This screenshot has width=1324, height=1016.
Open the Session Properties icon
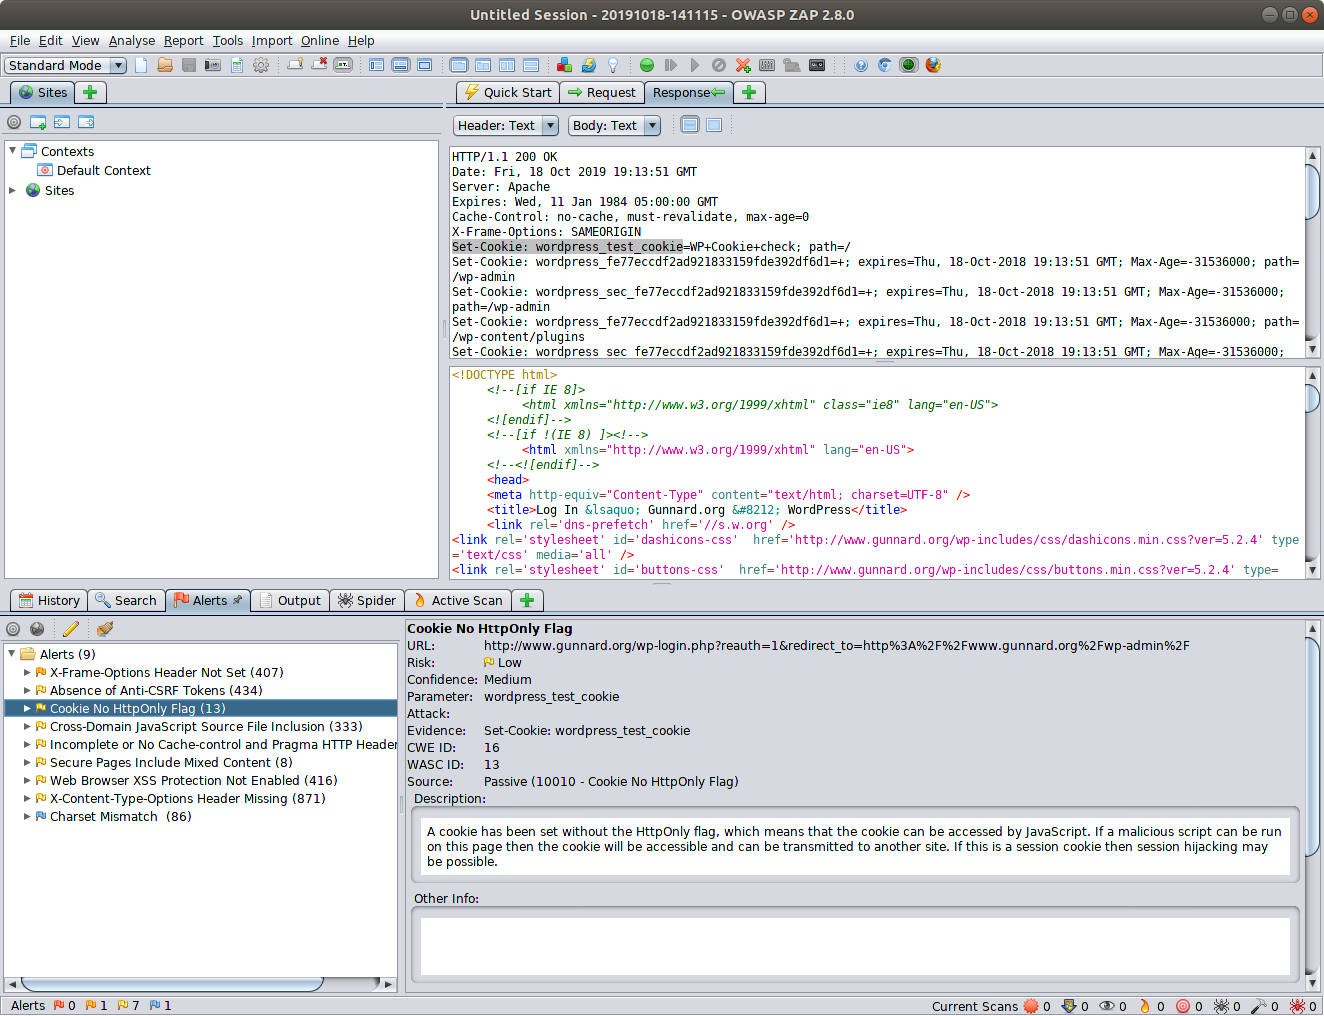click(x=237, y=65)
